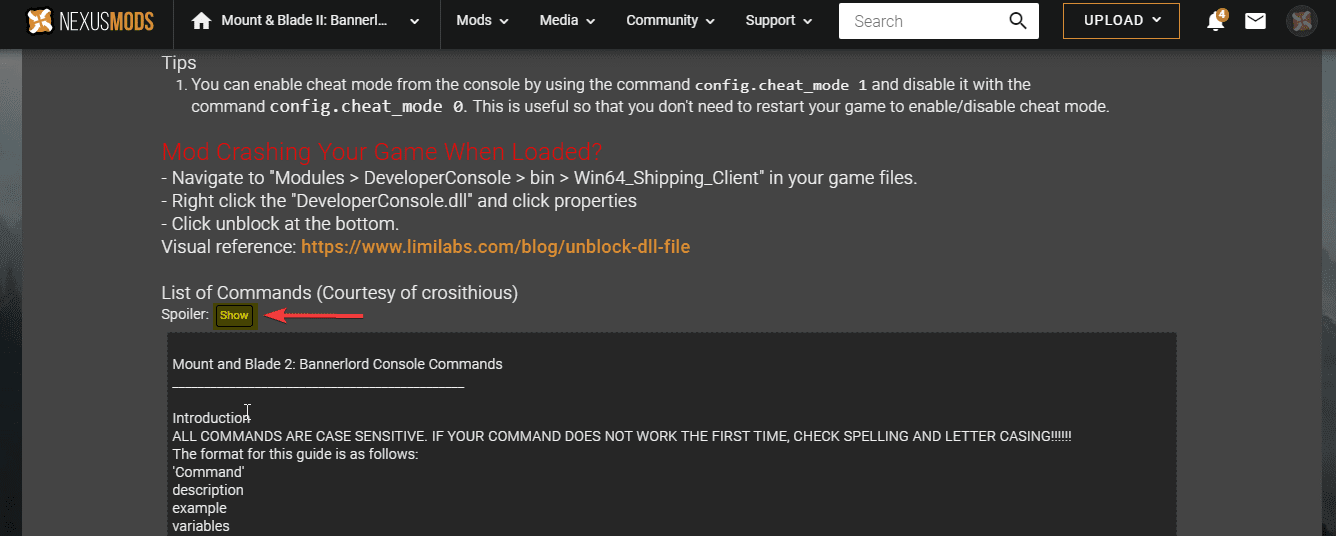1336x536 pixels.
Task: Click the search magnifier icon
Action: pos(1017,21)
